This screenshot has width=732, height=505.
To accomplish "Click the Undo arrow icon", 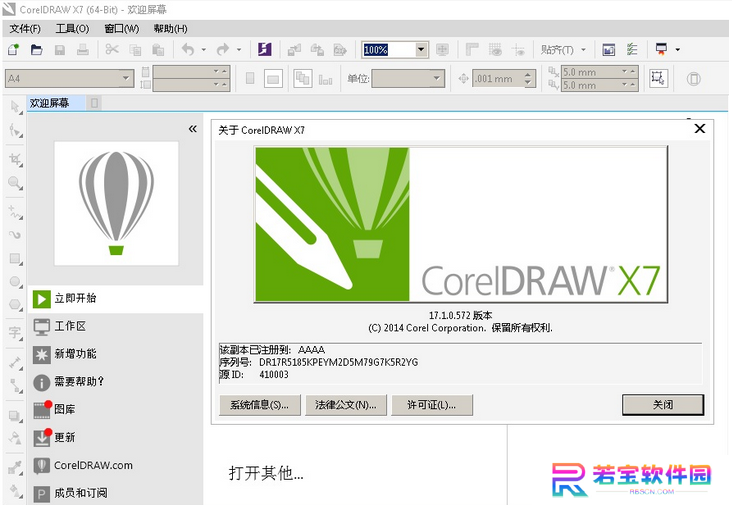I will click(x=188, y=49).
